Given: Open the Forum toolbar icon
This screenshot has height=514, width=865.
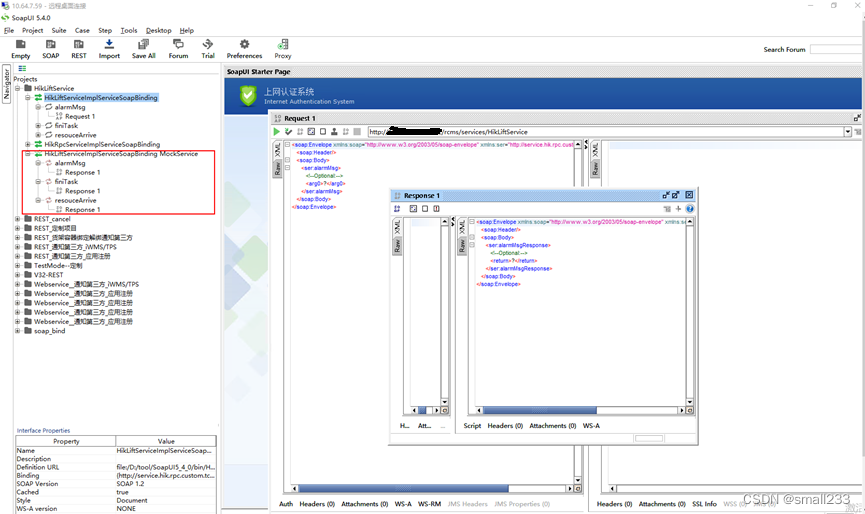Looking at the screenshot, I should [178, 44].
